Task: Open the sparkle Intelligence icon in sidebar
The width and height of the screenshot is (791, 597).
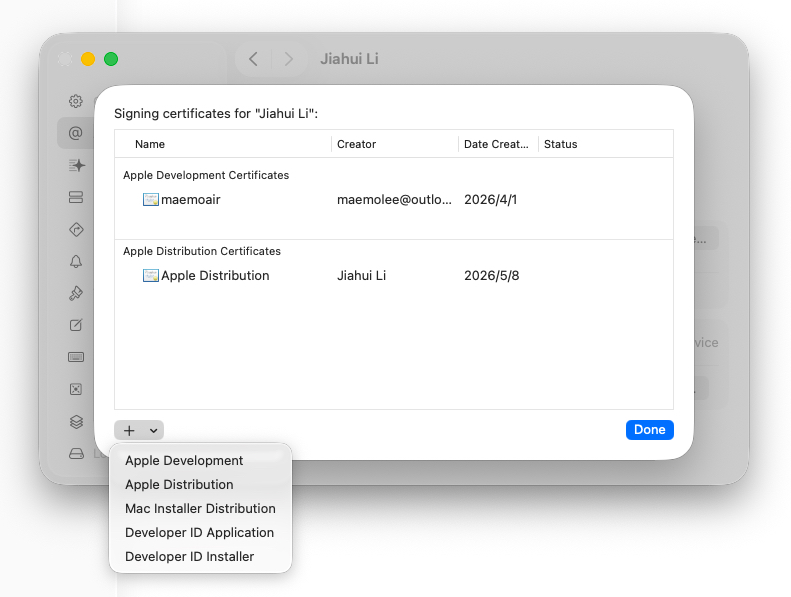Action: [x=77, y=165]
